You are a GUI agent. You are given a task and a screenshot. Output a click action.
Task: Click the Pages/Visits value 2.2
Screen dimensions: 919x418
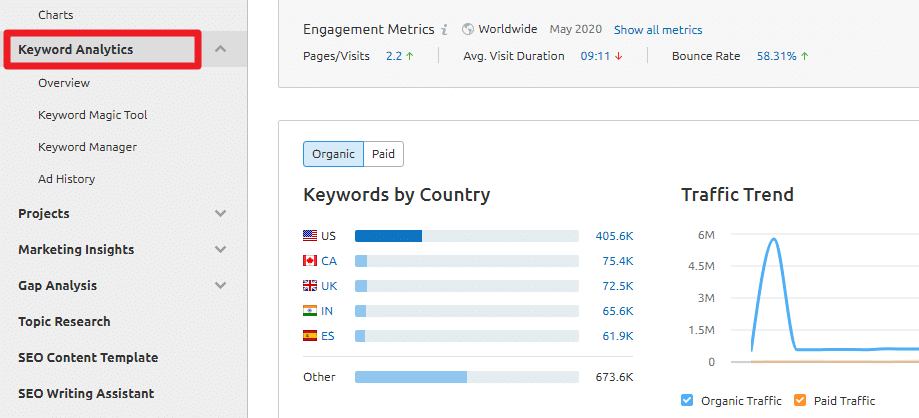393,56
